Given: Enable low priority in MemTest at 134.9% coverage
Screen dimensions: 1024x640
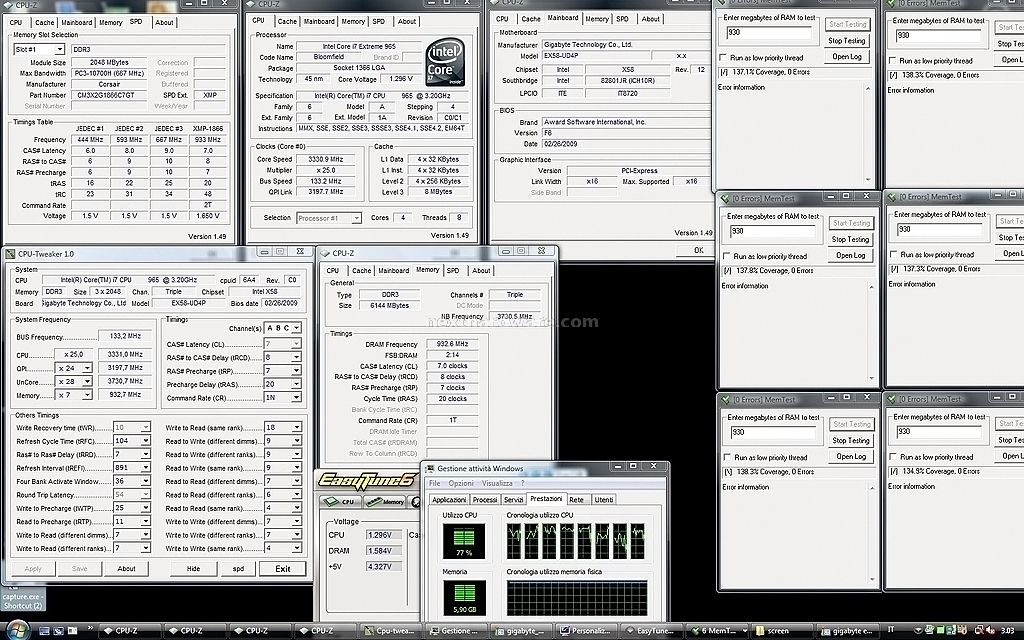Looking at the screenshot, I should 893,456.
